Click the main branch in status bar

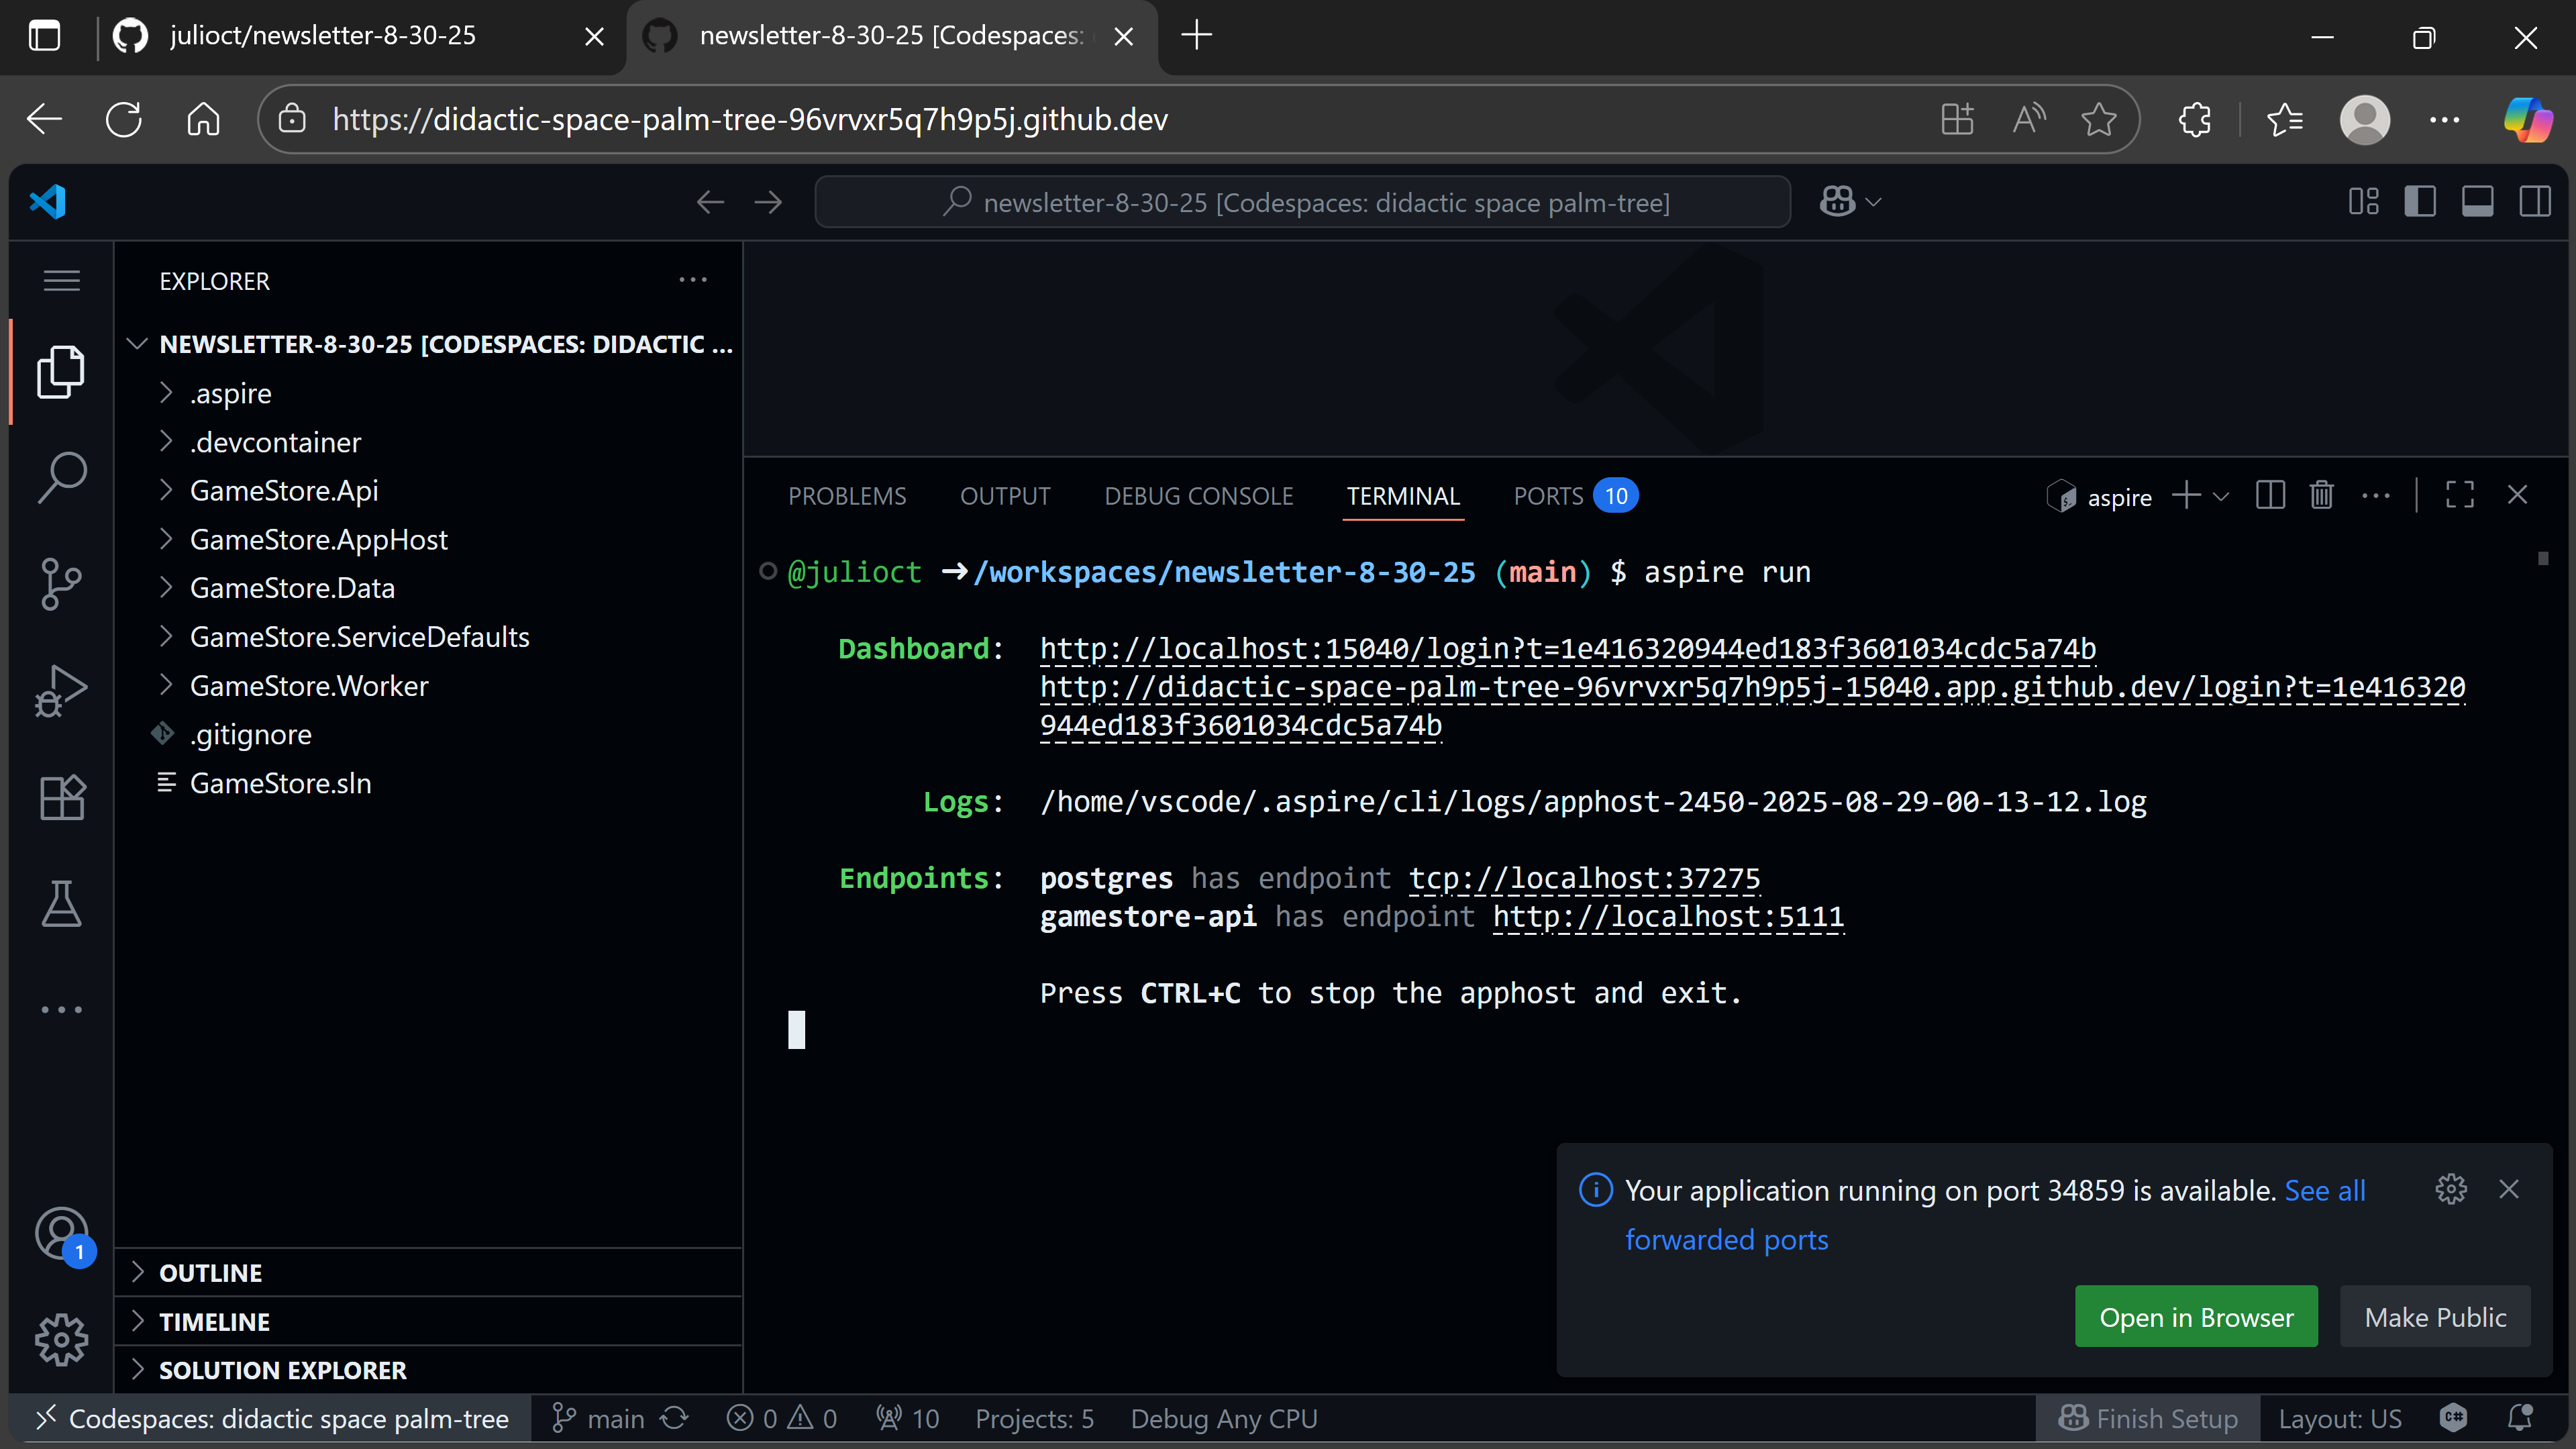click(x=598, y=1418)
